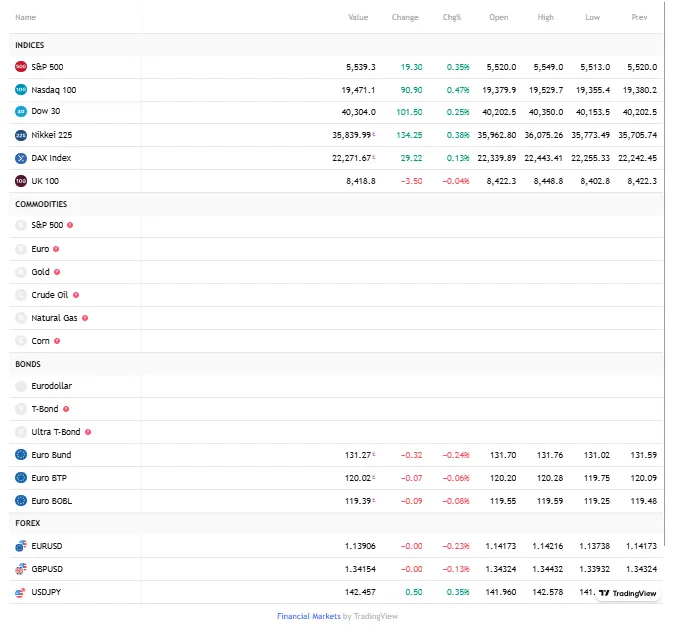Select the Corn commodity row name
The width and height of the screenshot is (692, 634).
[x=40, y=341]
